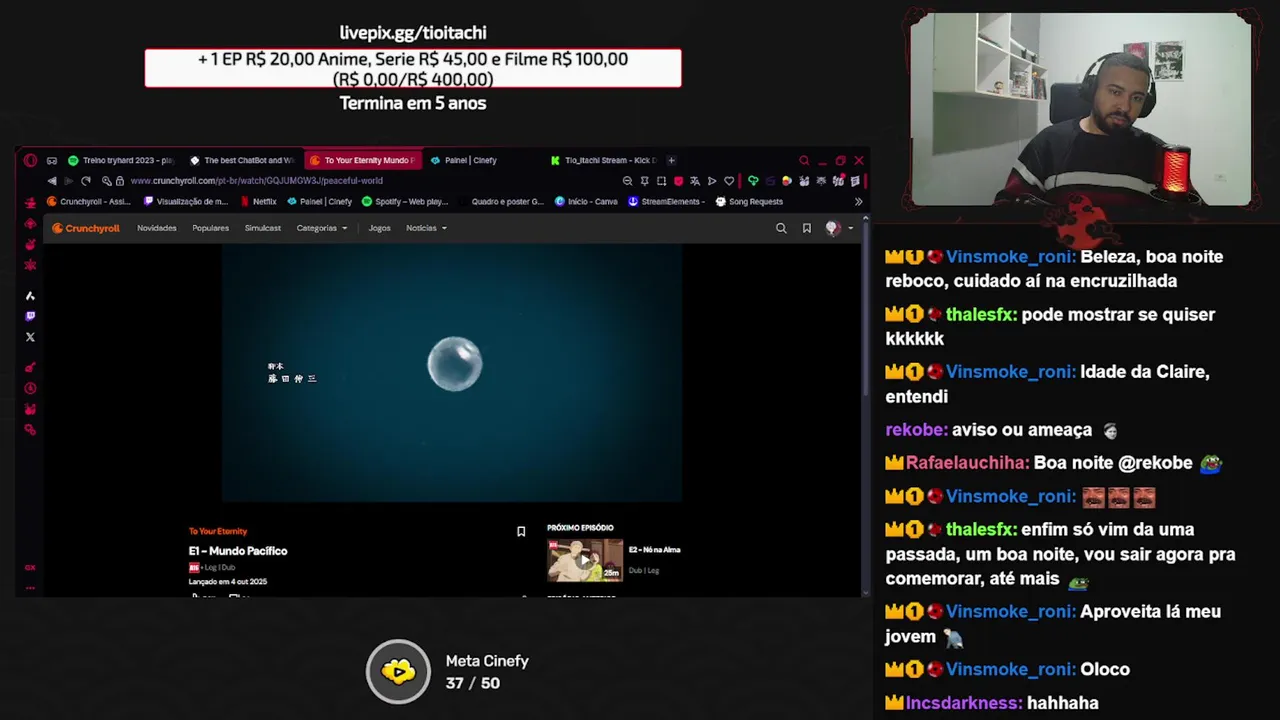The image size is (1280, 720).
Task: Play next episode thumbnail E2 - Nó na Alma
Action: click(585, 560)
